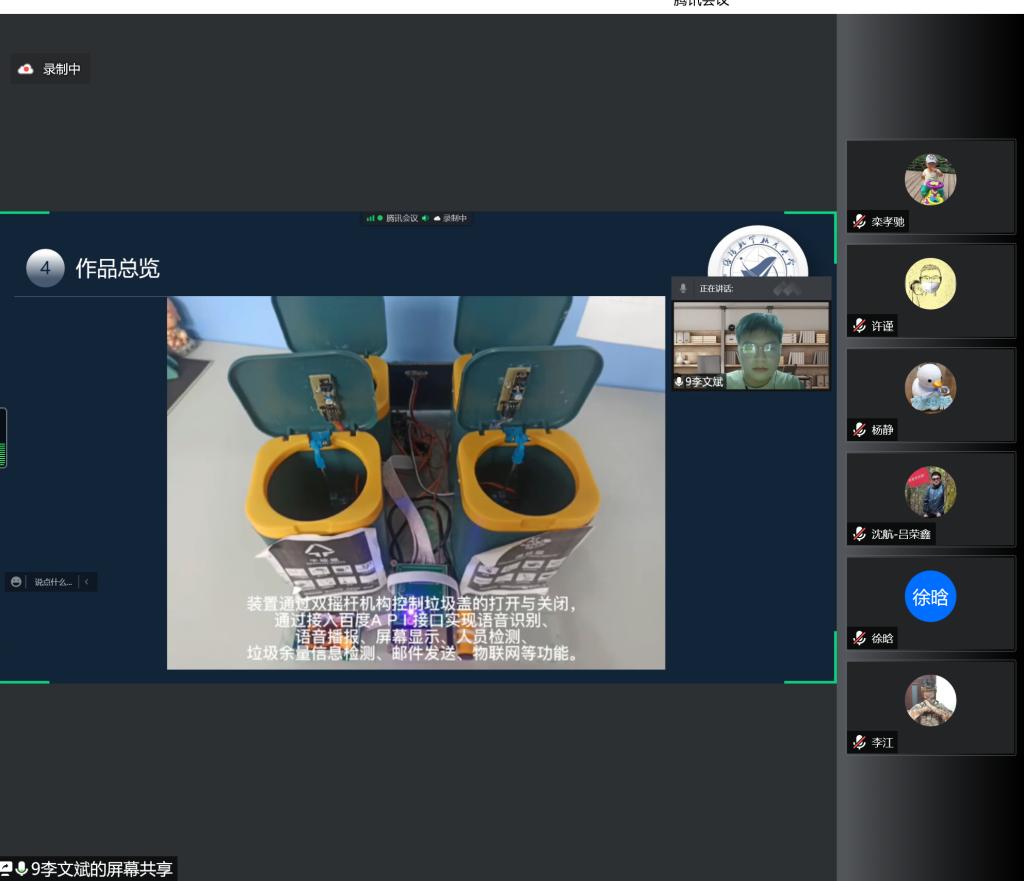
Task: Click the university logo on the slide
Action: 758,253
